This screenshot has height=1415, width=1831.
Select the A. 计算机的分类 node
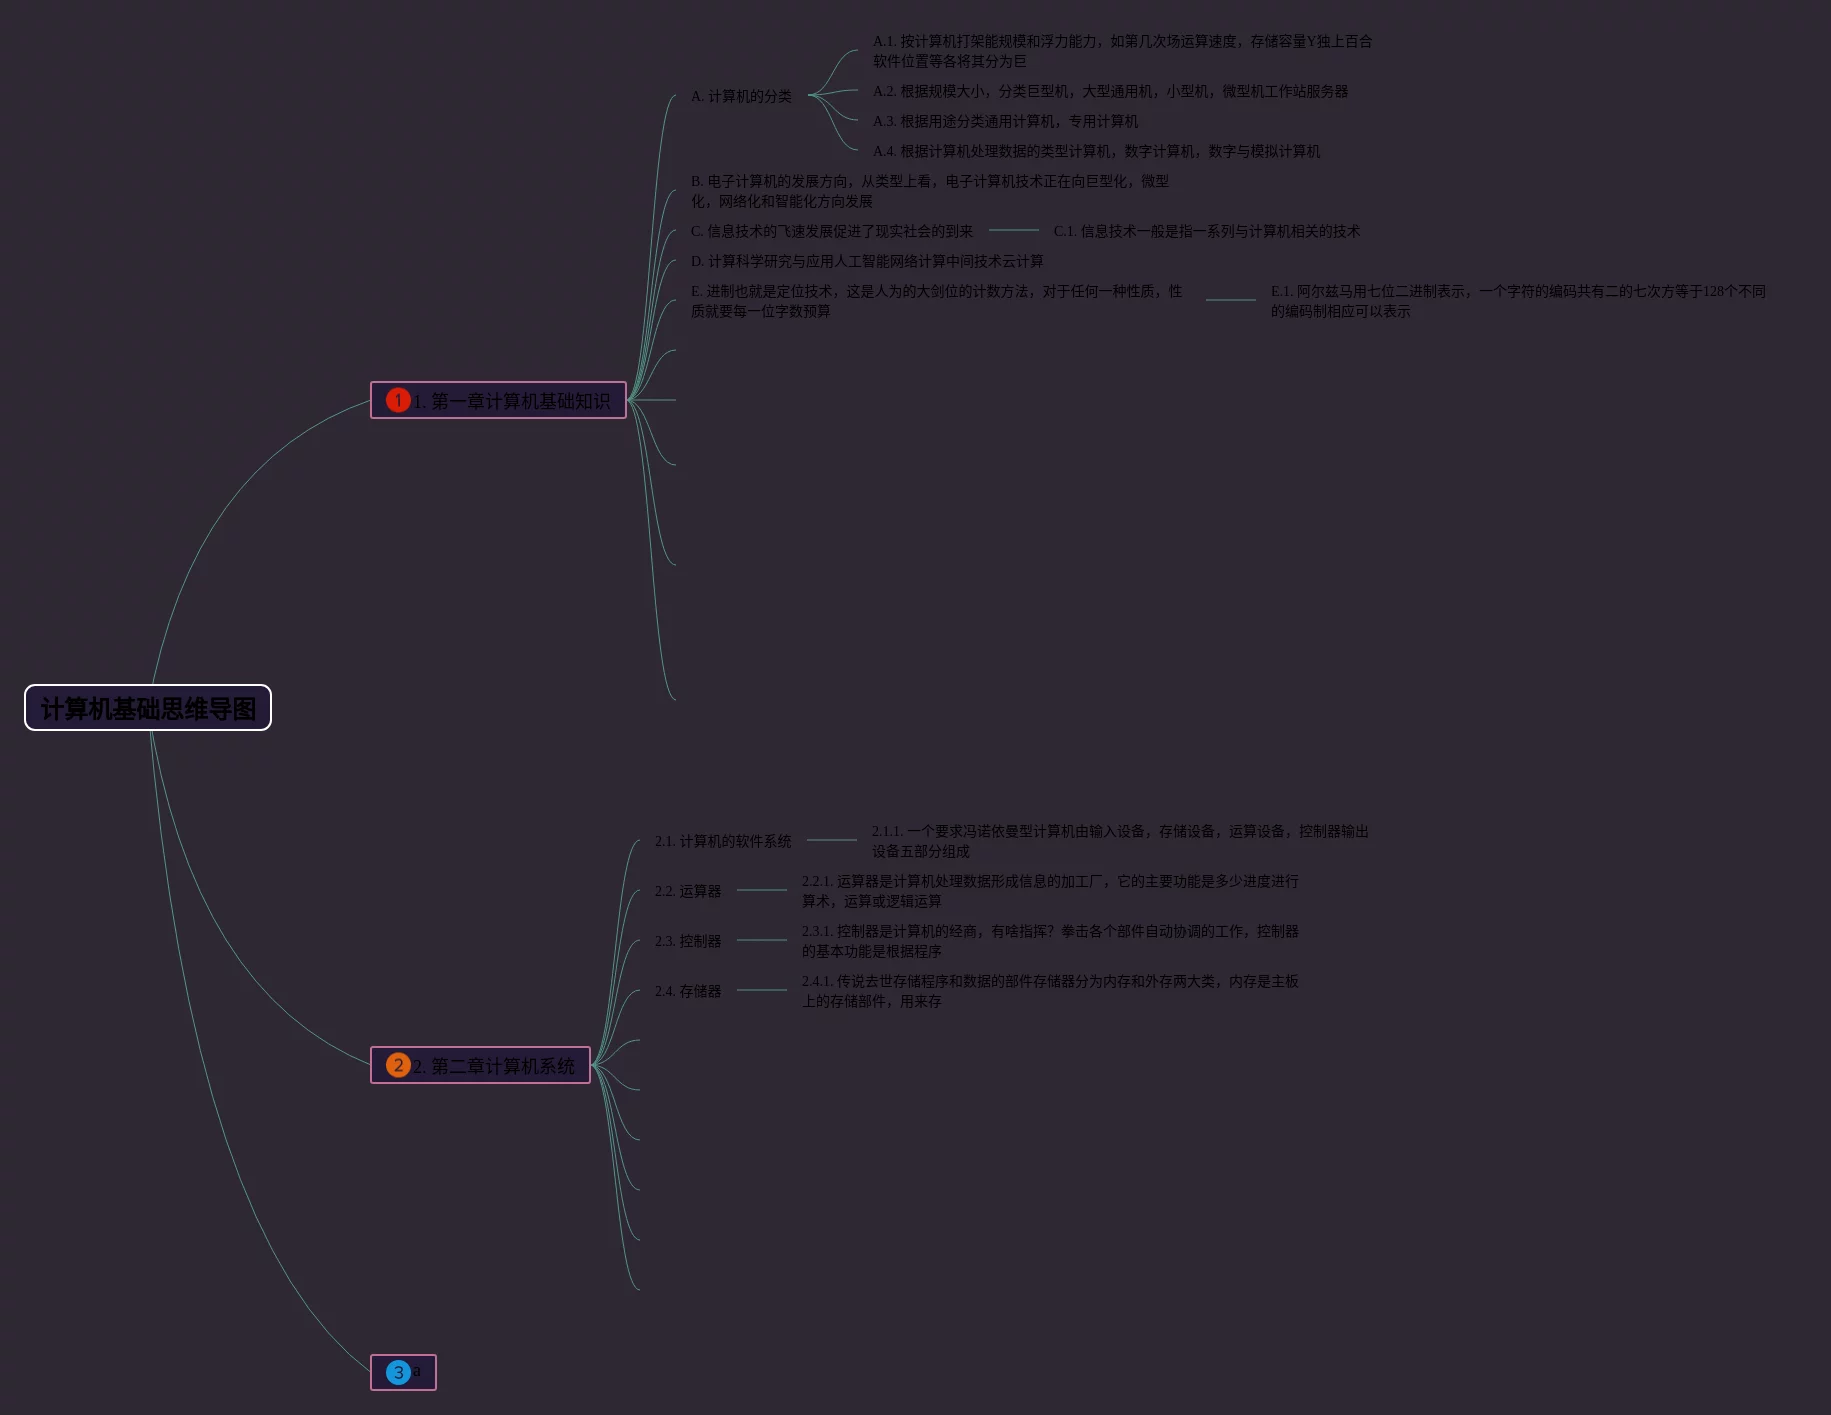pyautogui.click(x=741, y=96)
